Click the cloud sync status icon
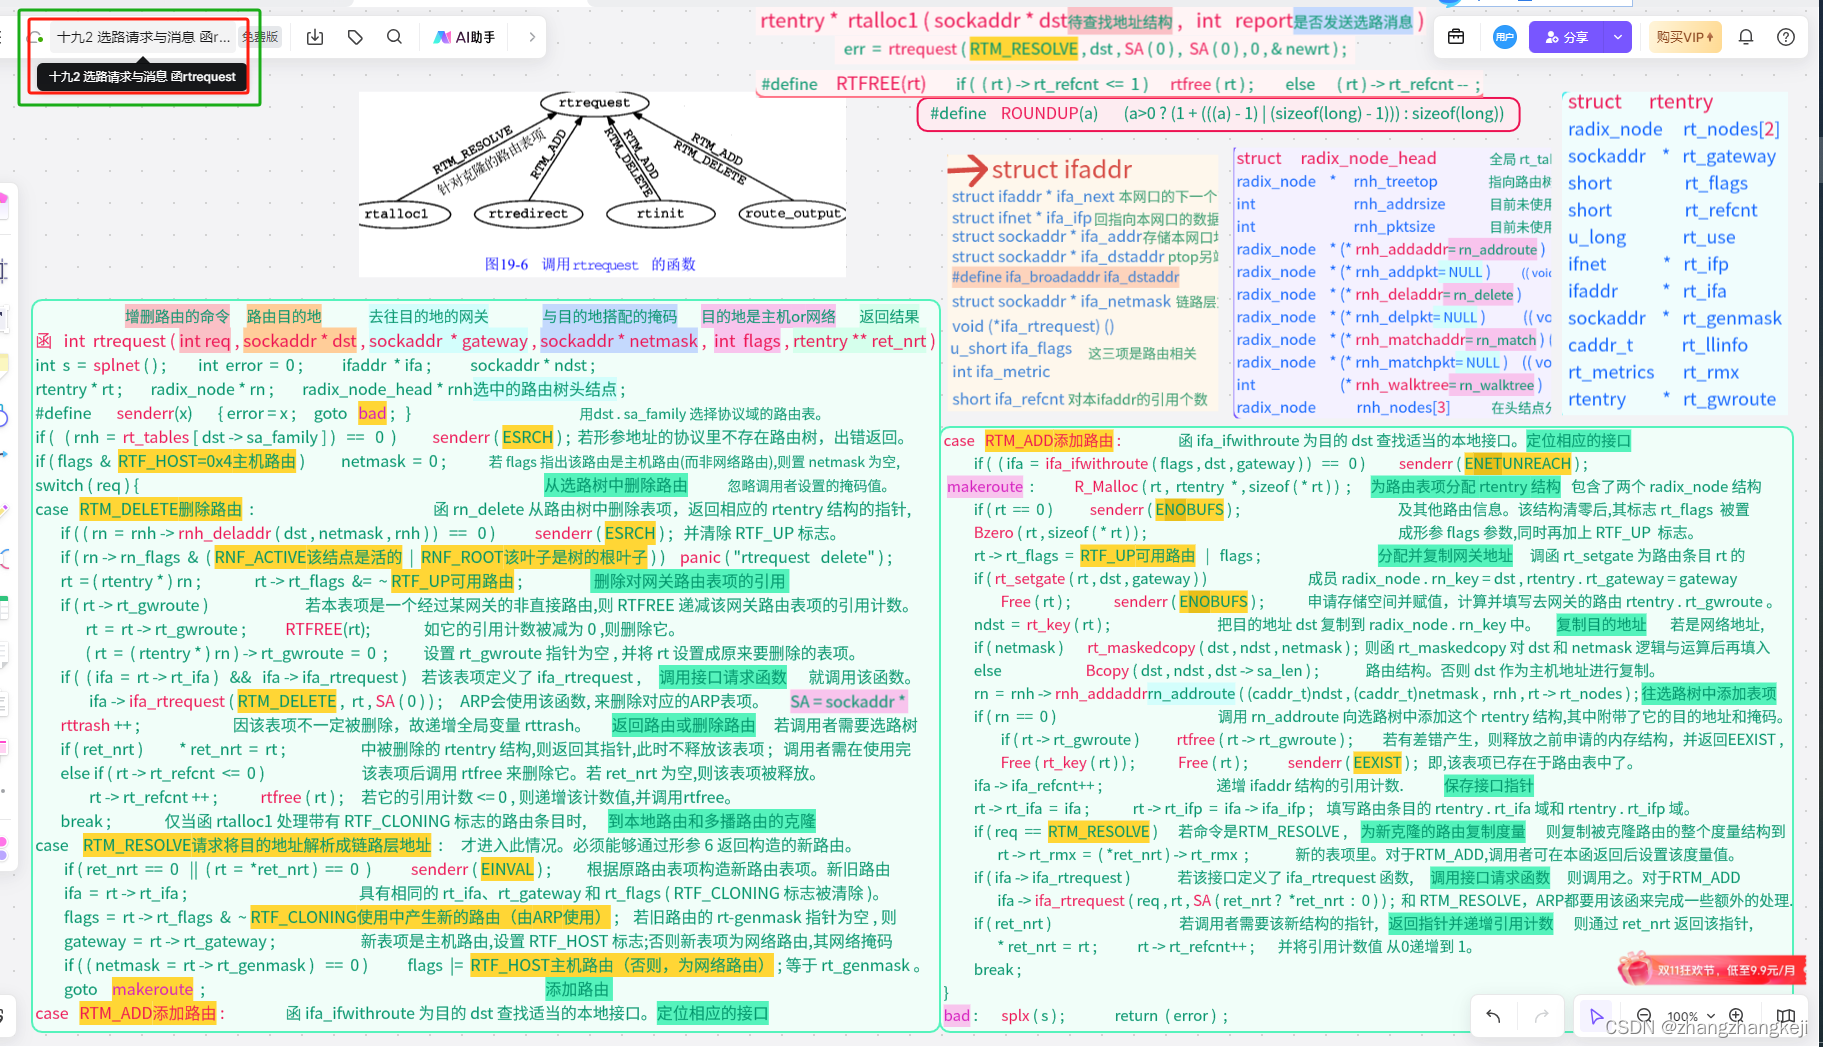The width and height of the screenshot is (1823, 1047). 36,38
